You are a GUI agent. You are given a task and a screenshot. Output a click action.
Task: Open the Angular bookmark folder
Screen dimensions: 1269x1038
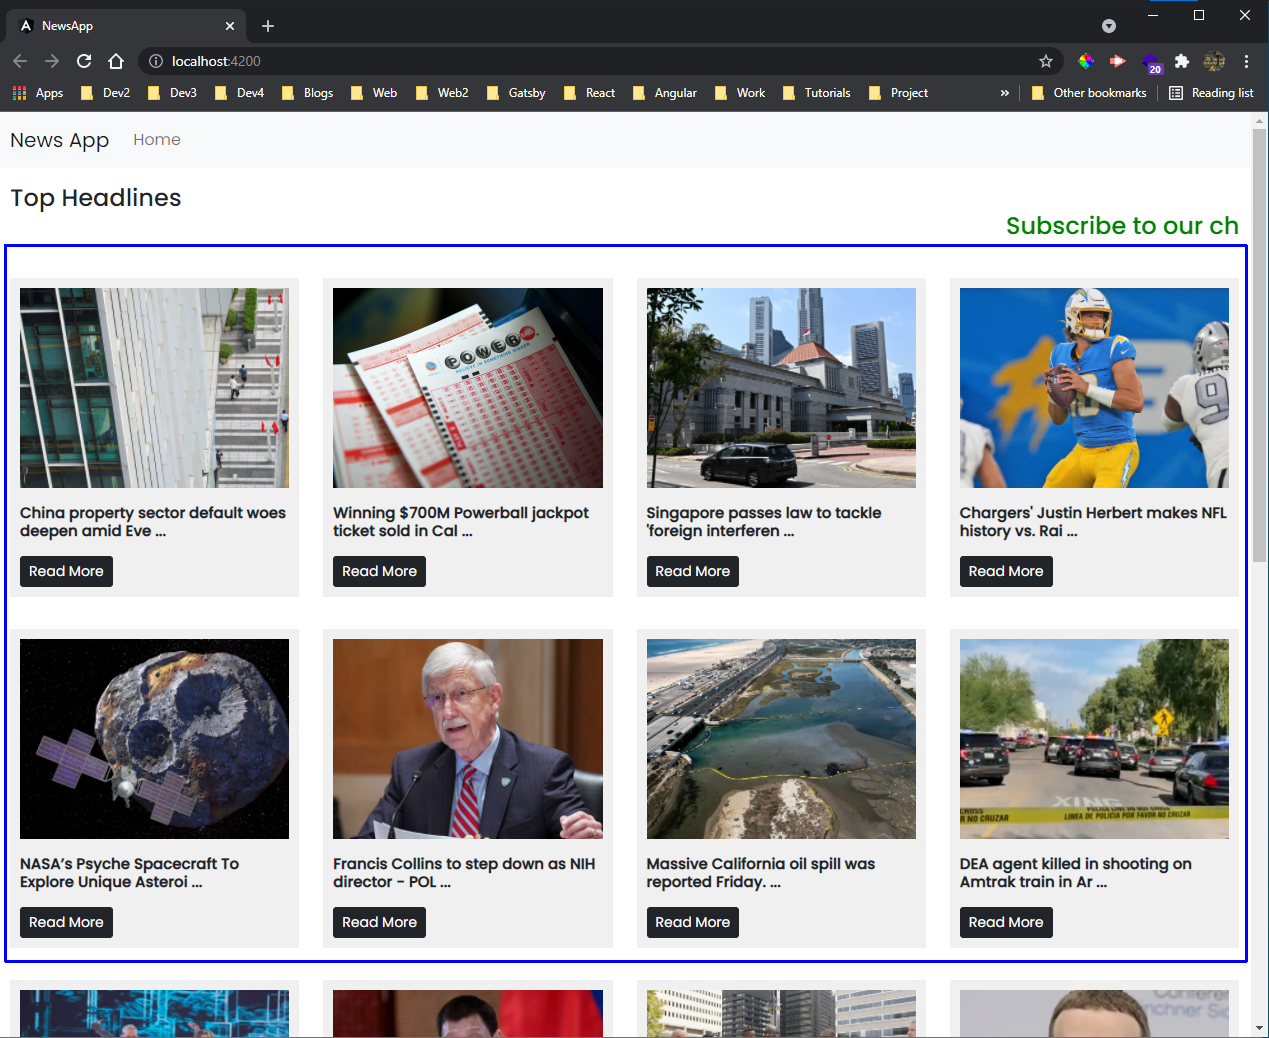coord(665,93)
